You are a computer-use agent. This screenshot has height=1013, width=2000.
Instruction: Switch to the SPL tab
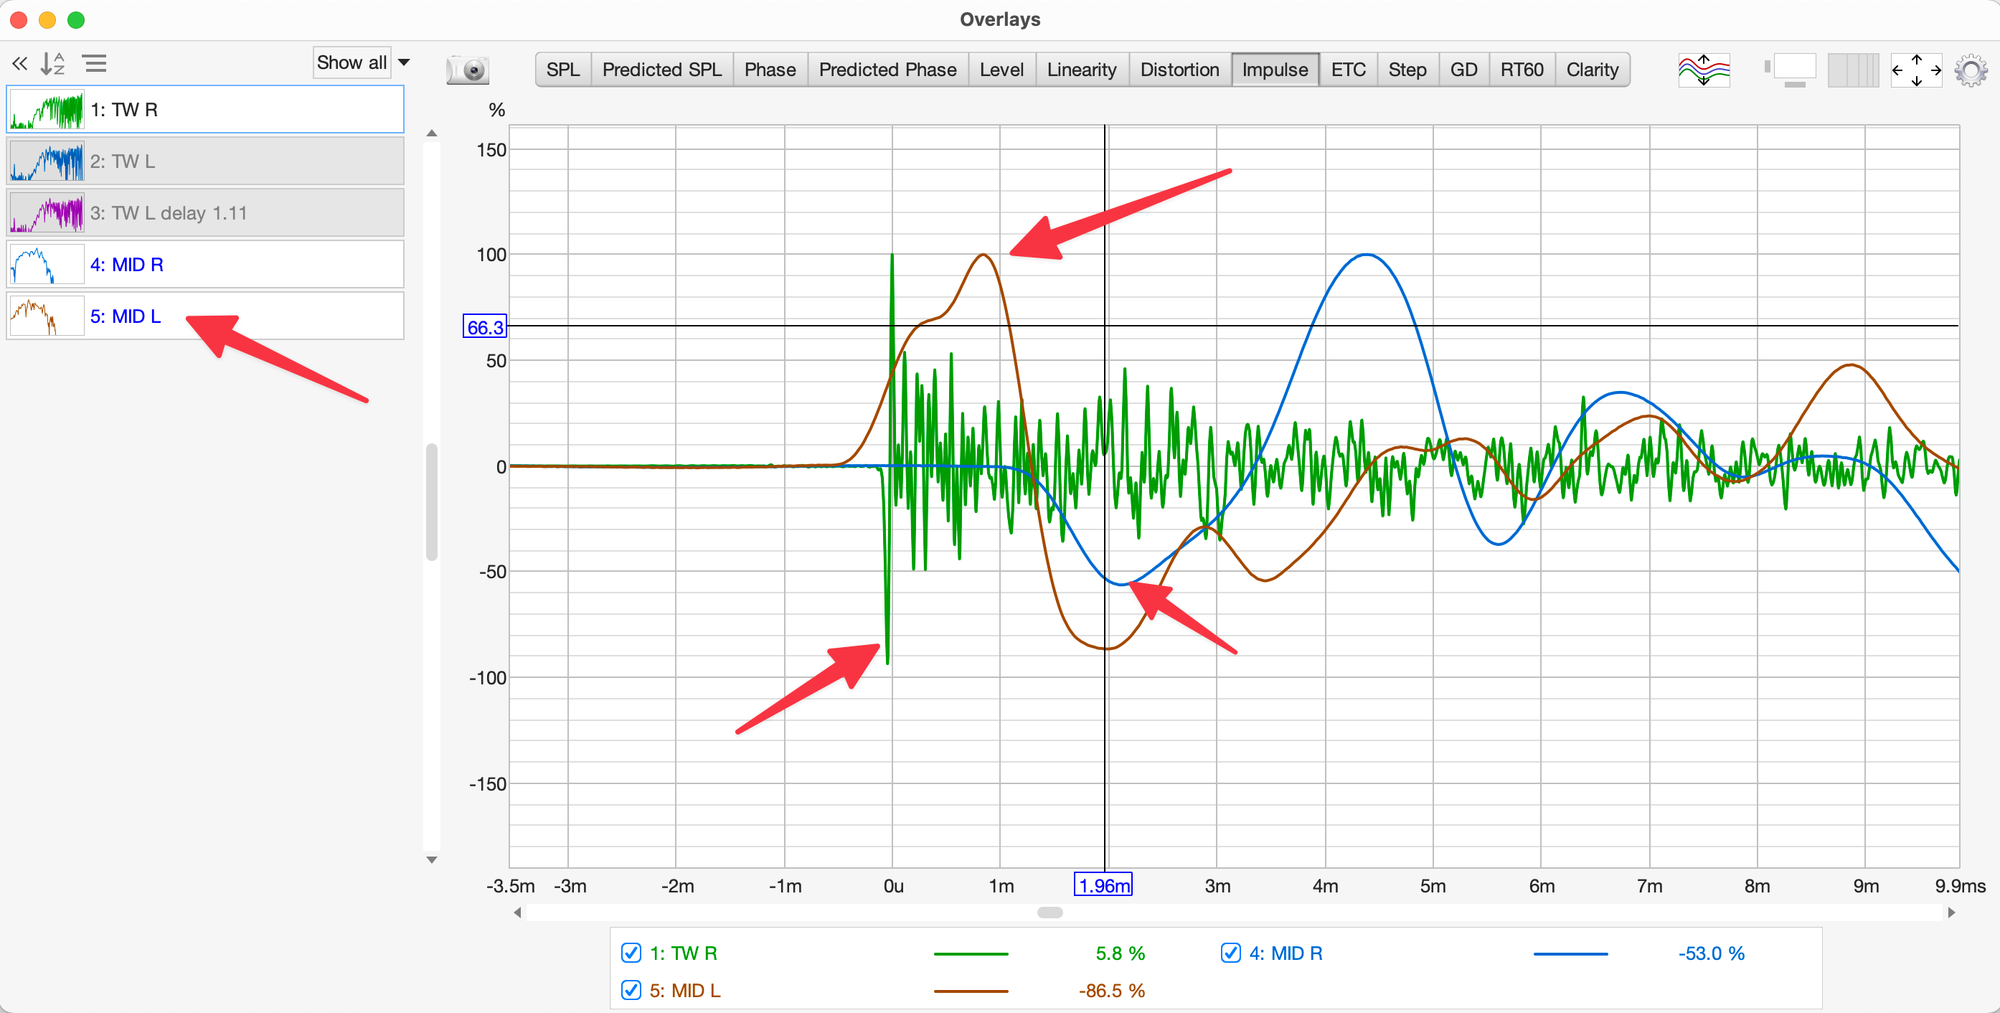pos(563,70)
